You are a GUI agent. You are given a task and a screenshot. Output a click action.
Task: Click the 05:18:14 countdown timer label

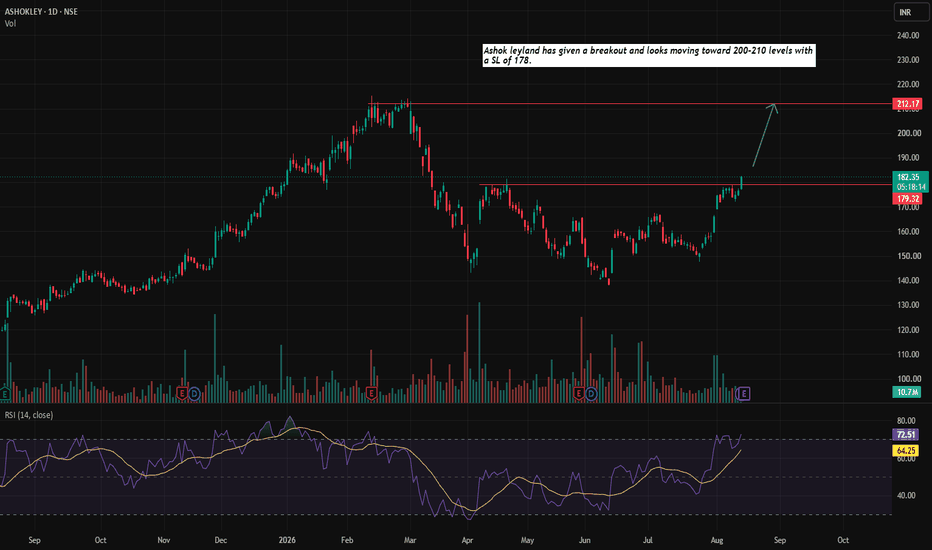pos(910,187)
